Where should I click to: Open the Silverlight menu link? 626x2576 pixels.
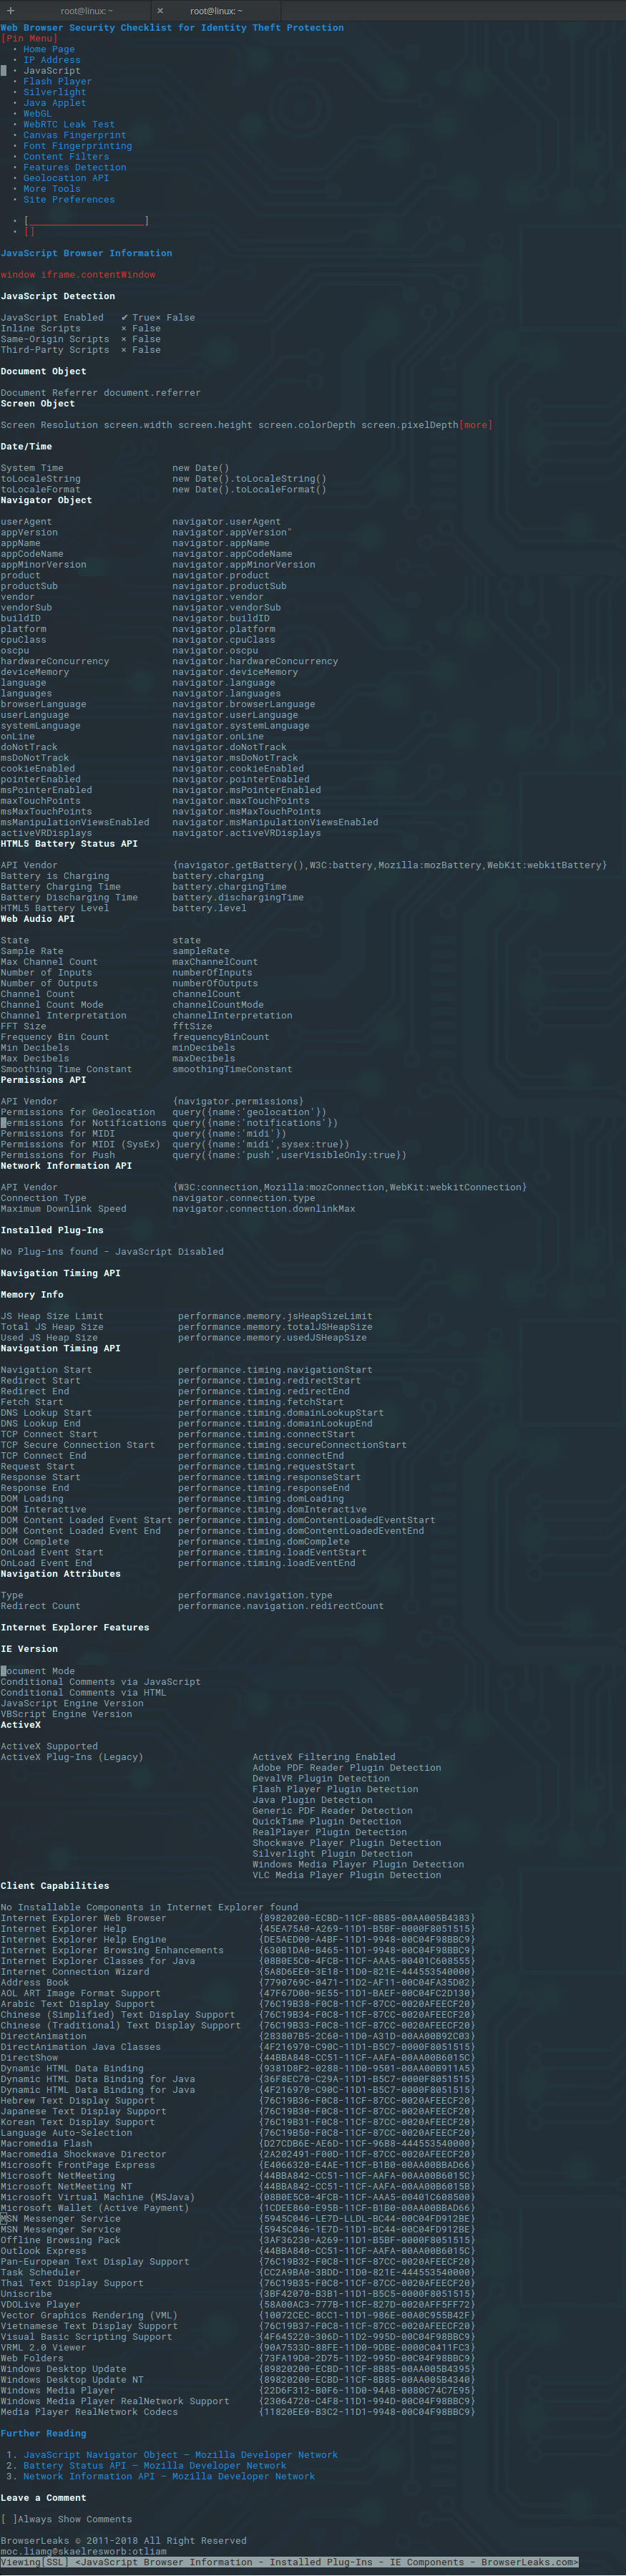tap(54, 92)
